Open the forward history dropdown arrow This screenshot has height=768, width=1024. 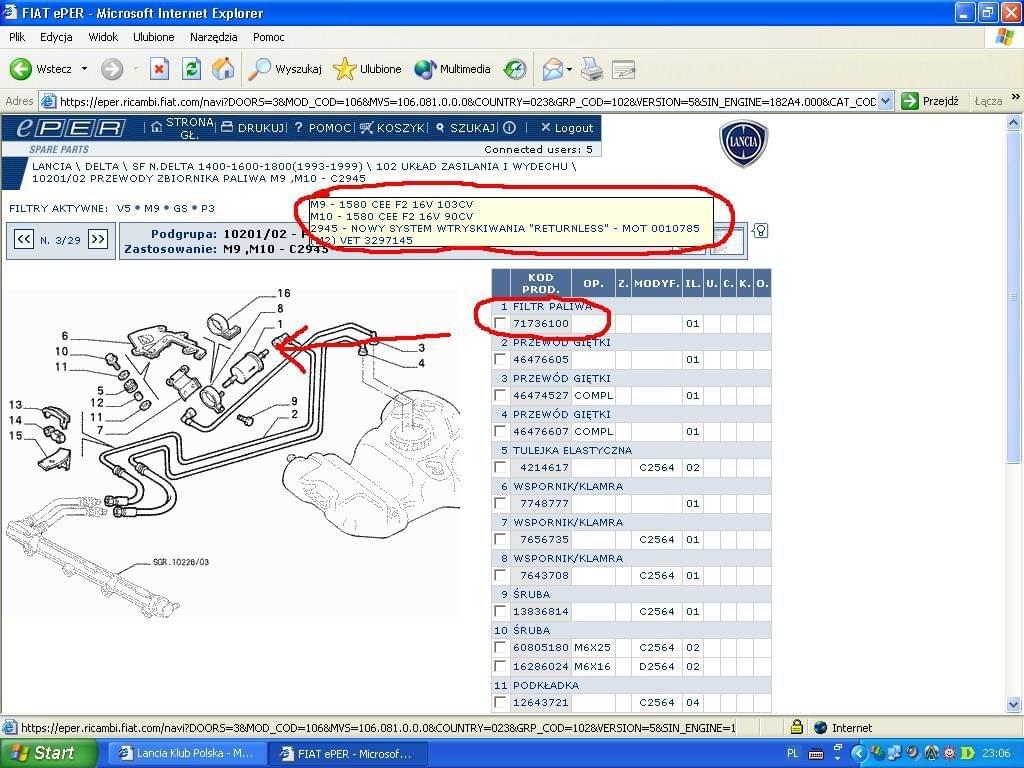tap(135, 69)
